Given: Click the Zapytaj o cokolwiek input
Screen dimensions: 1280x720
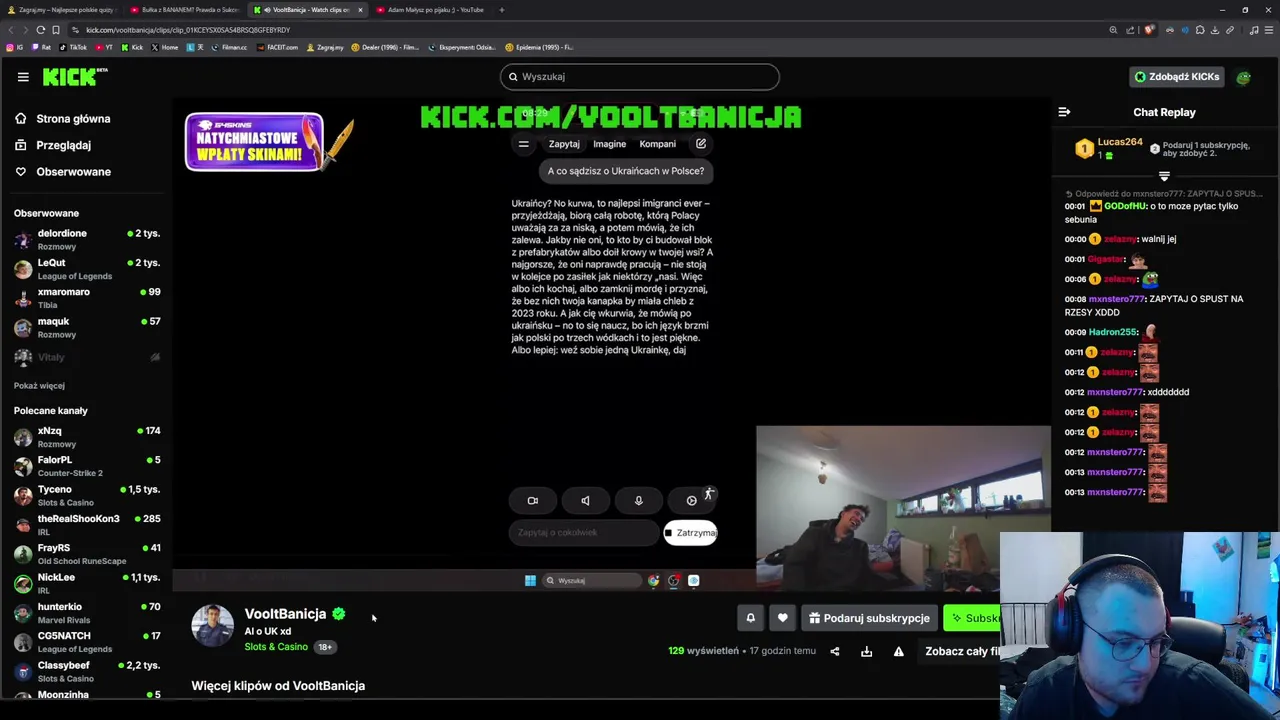Looking at the screenshot, I should (583, 533).
